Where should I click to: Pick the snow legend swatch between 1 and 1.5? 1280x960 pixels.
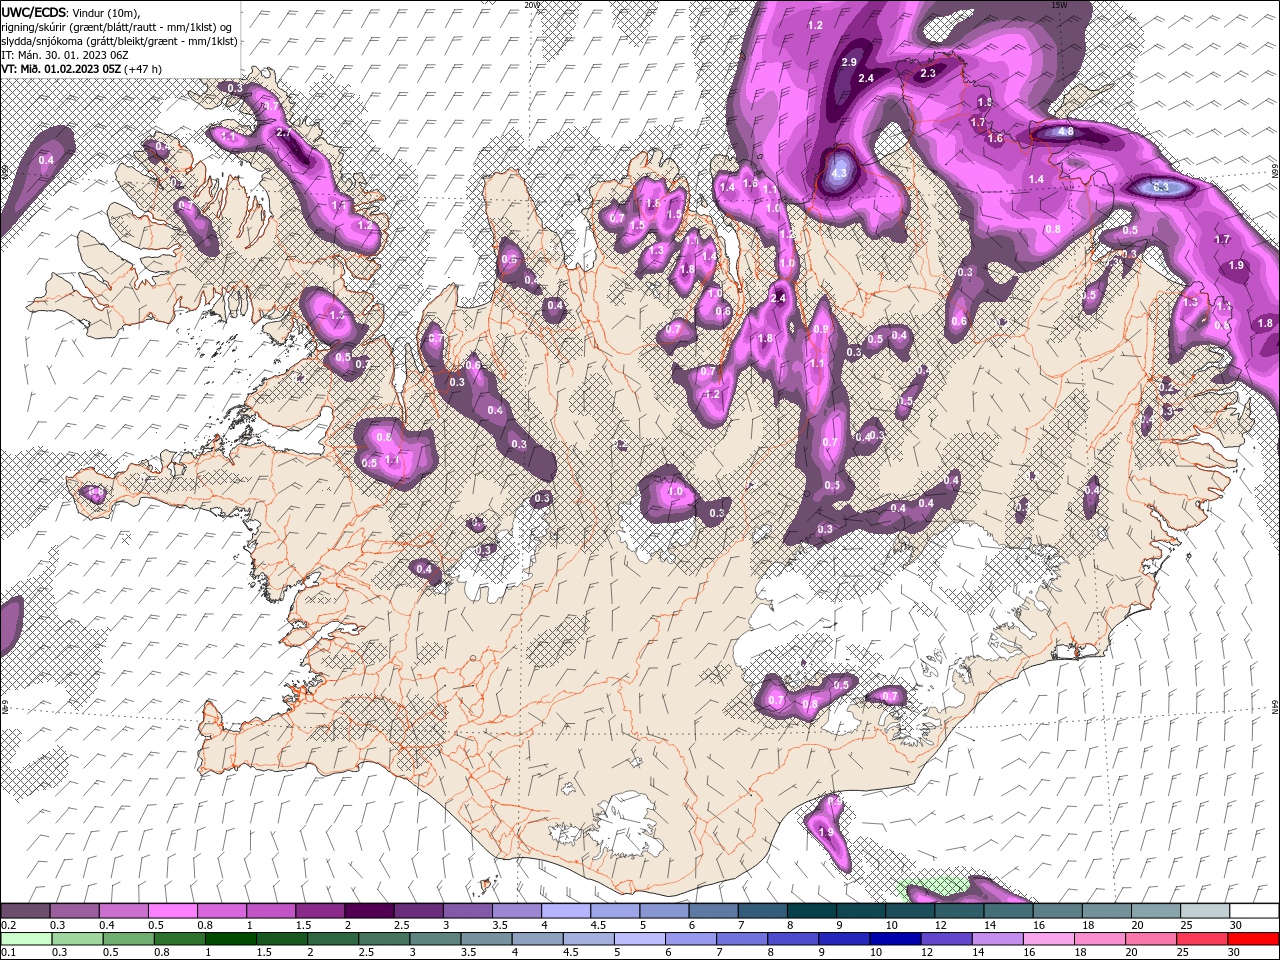[x=270, y=910]
